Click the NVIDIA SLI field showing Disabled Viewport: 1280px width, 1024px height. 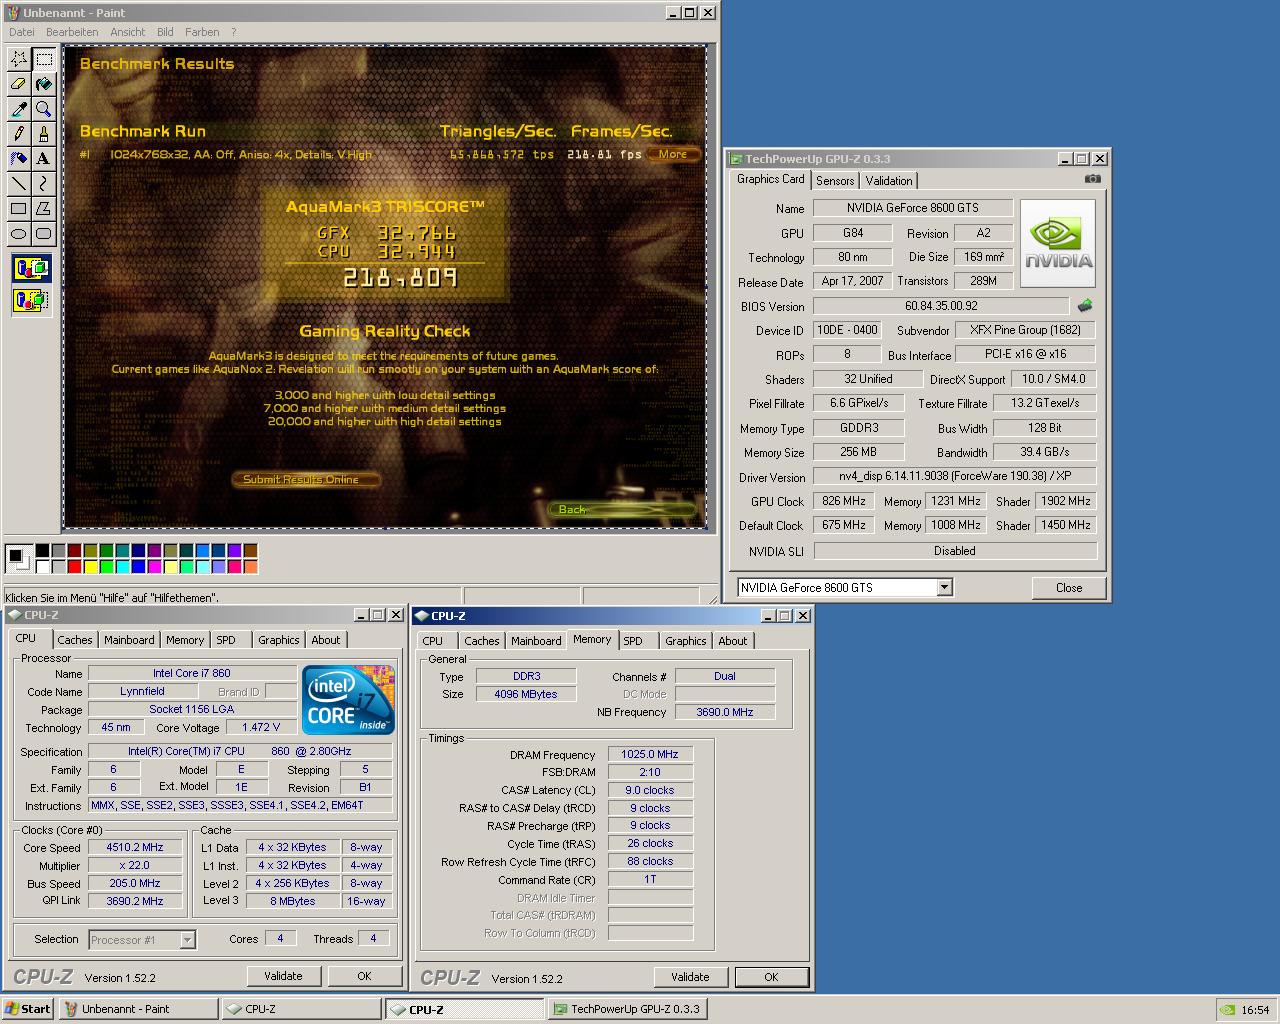(955, 551)
